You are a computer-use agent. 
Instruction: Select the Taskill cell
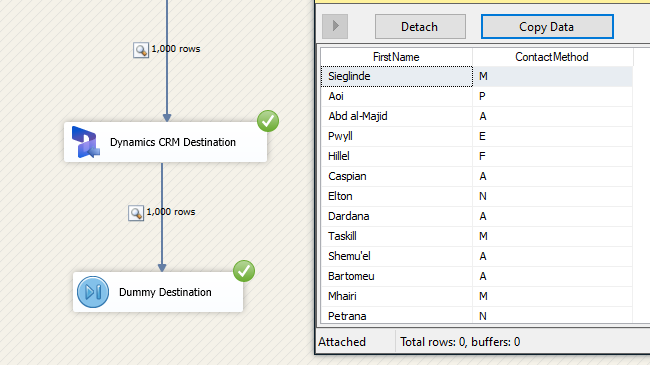[x=397, y=236]
